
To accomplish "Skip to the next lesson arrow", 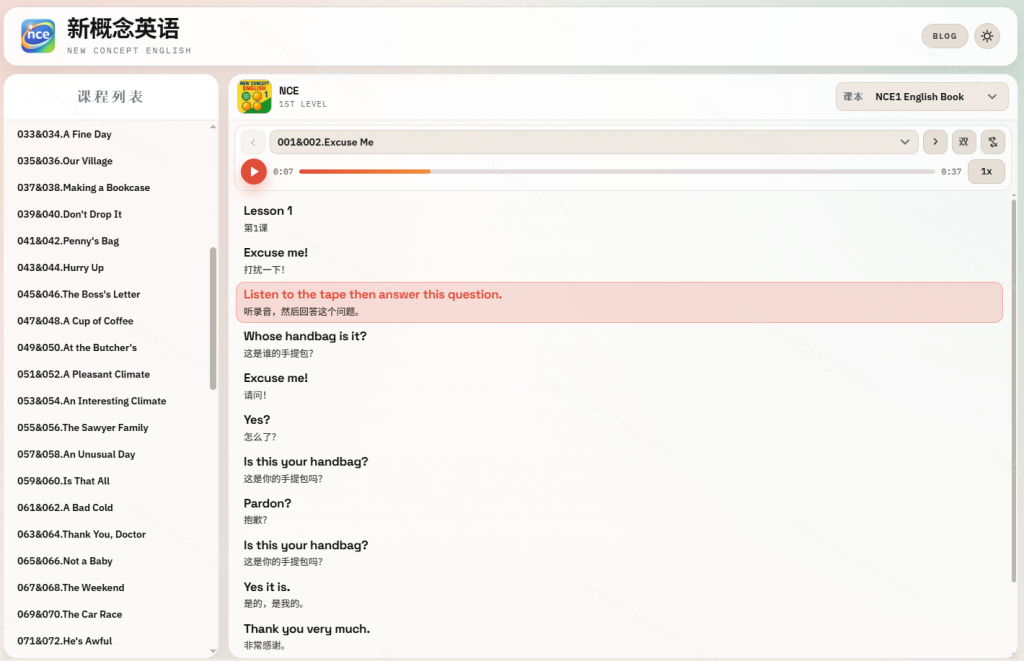I will point(935,142).
